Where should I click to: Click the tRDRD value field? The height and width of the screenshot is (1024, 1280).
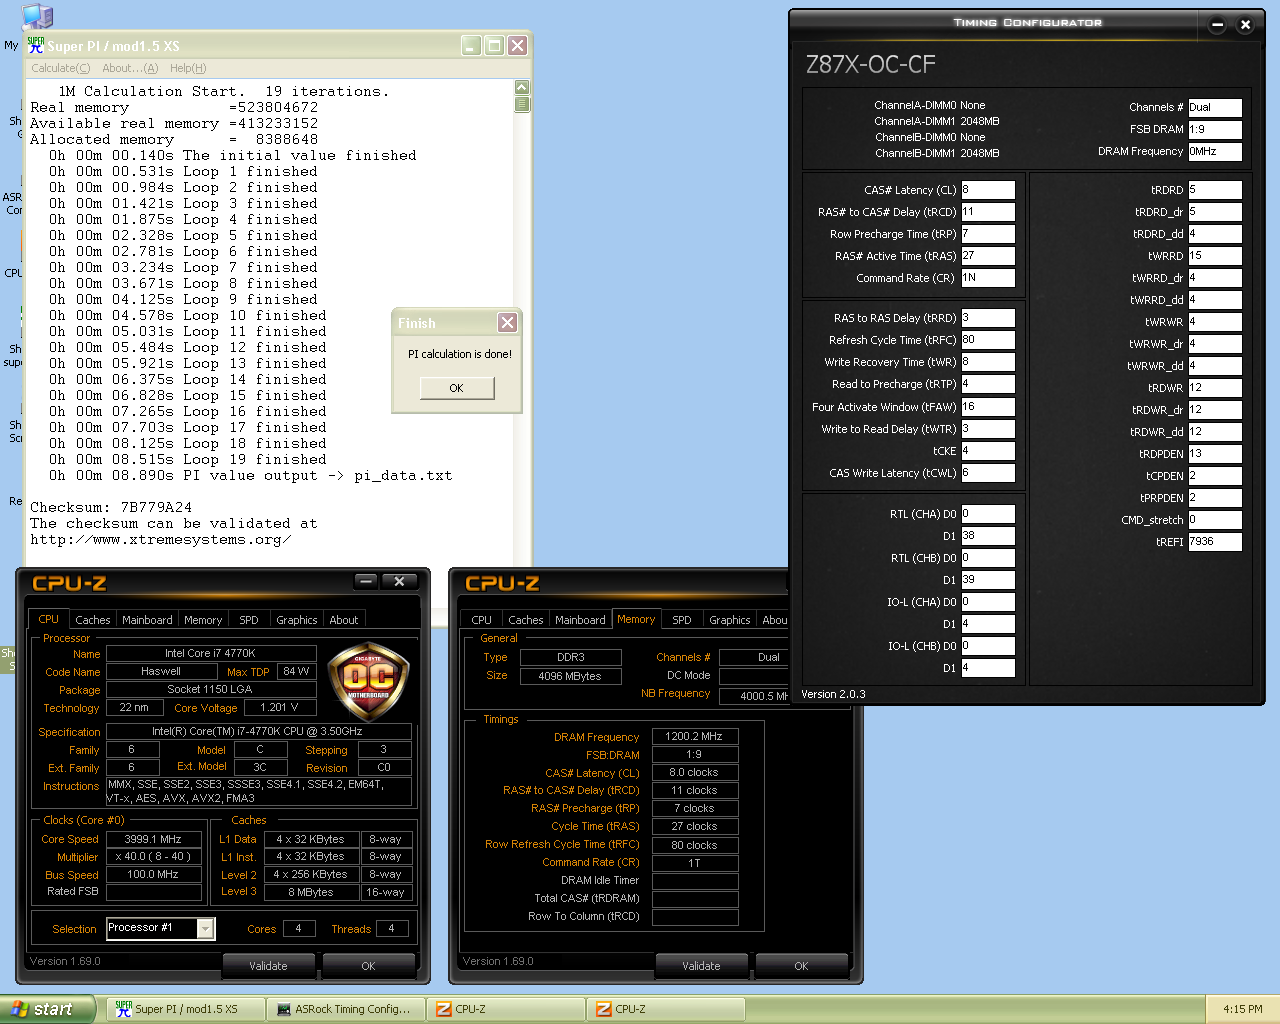[1215, 190]
